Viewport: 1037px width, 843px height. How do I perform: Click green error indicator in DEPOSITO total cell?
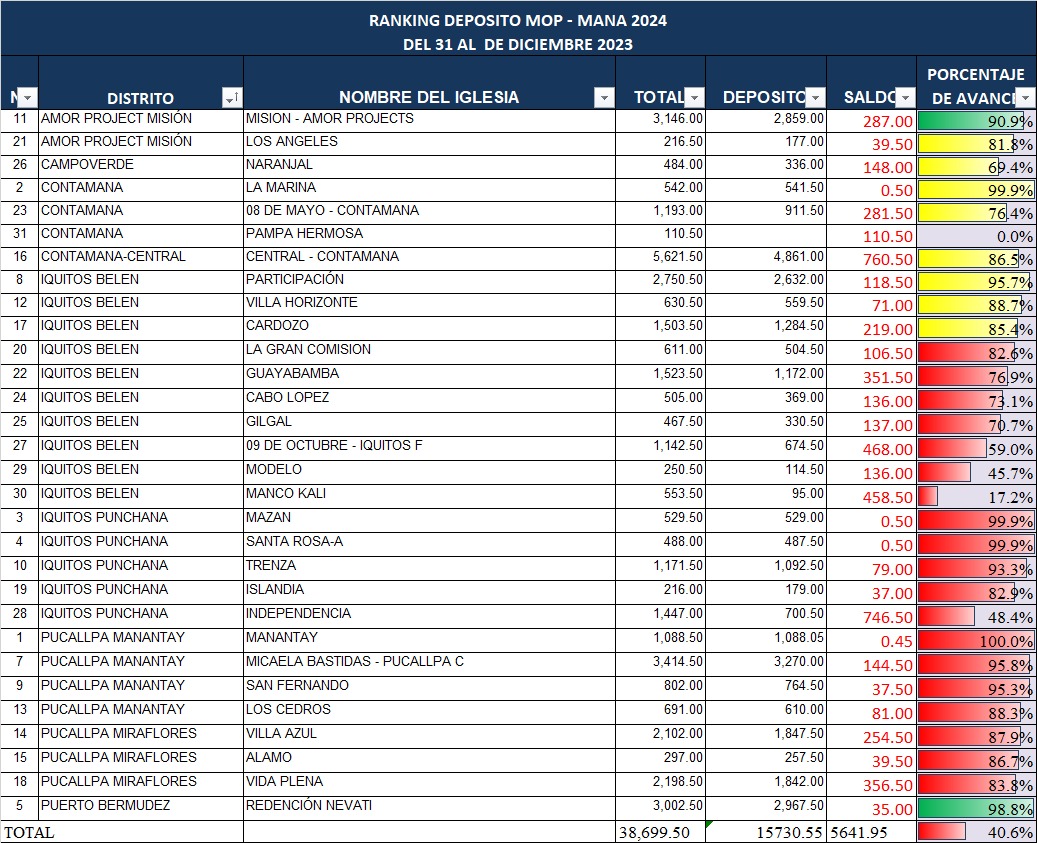coord(710,825)
